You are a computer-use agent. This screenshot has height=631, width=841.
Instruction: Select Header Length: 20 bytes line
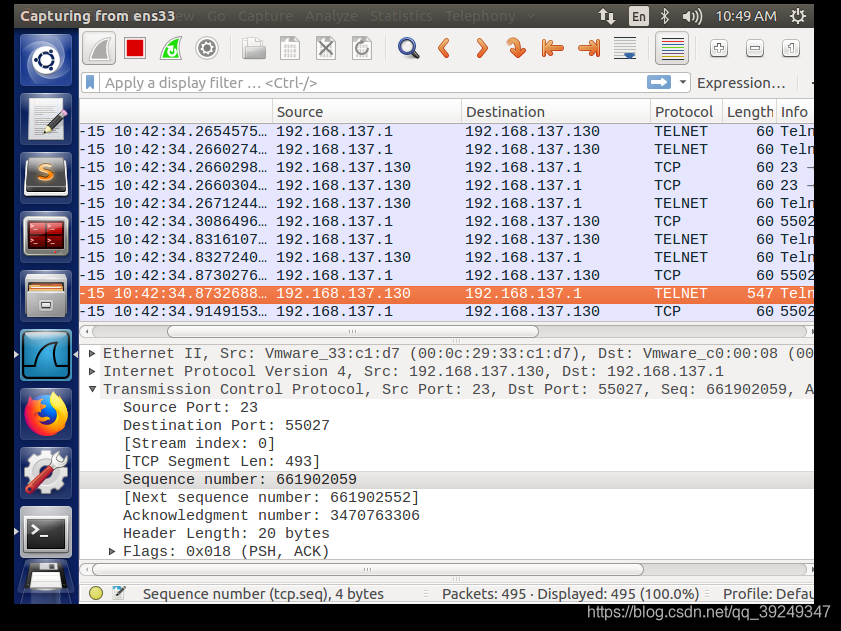coord(226,533)
